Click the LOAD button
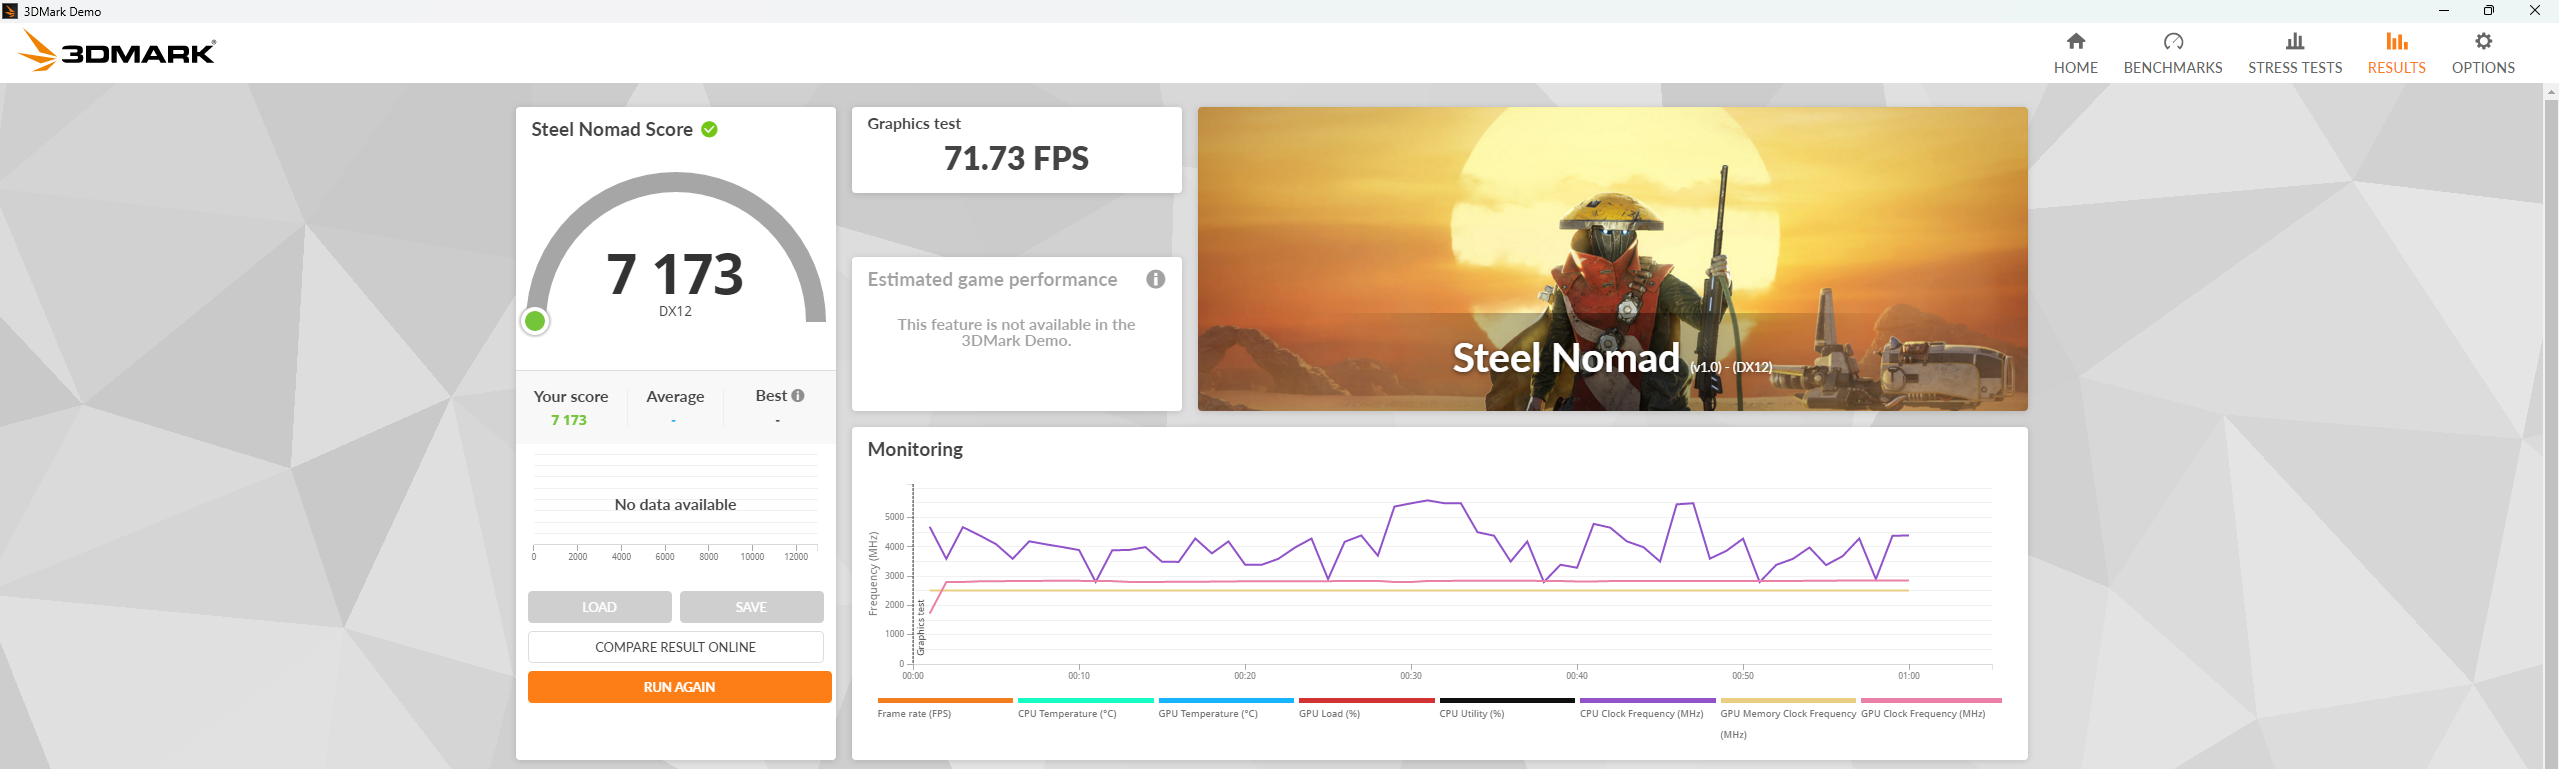The width and height of the screenshot is (2559, 769). 599,607
